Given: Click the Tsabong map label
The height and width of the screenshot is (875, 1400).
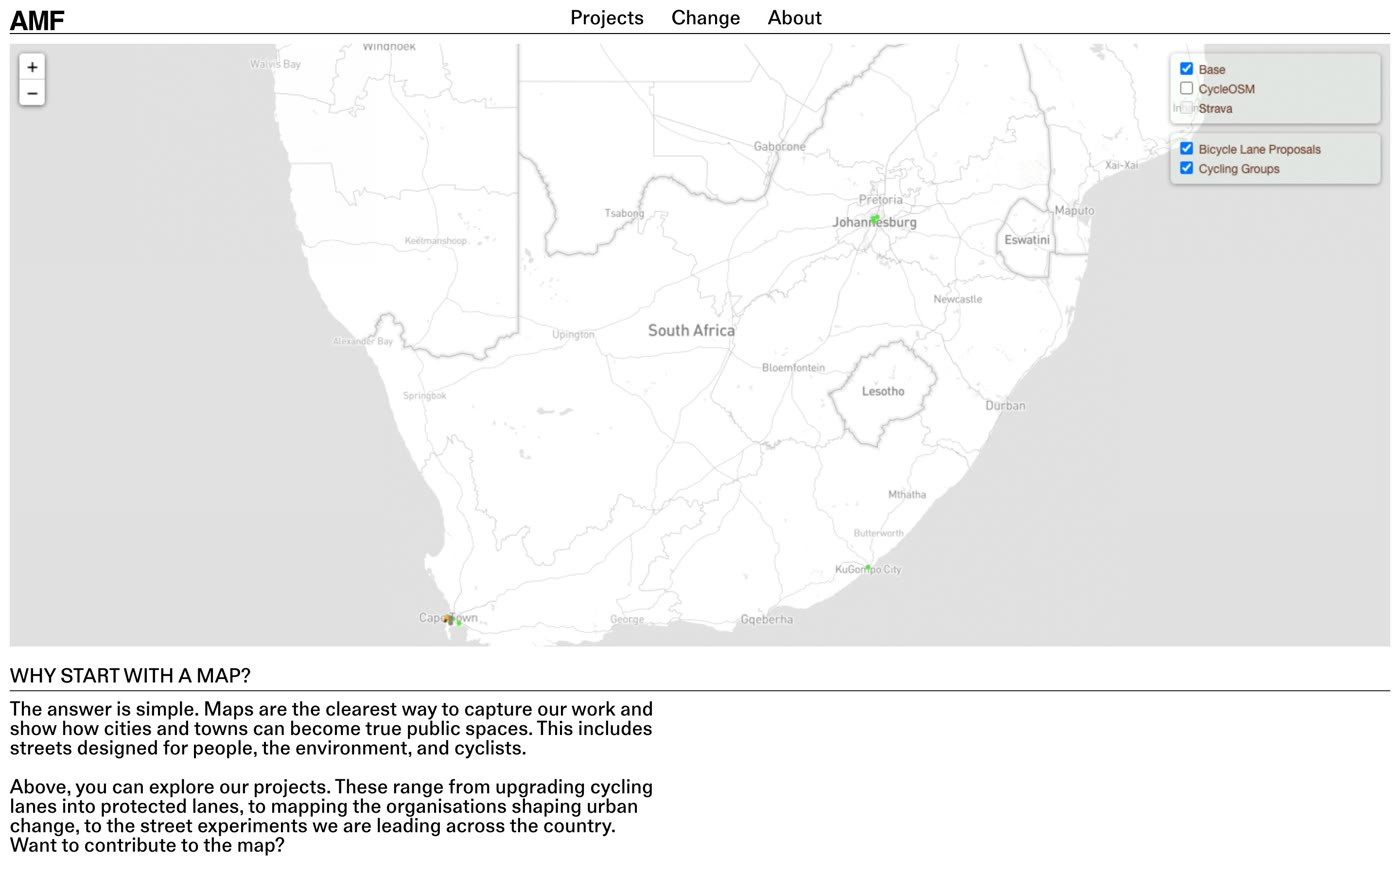Looking at the screenshot, I should pyautogui.click(x=624, y=213).
